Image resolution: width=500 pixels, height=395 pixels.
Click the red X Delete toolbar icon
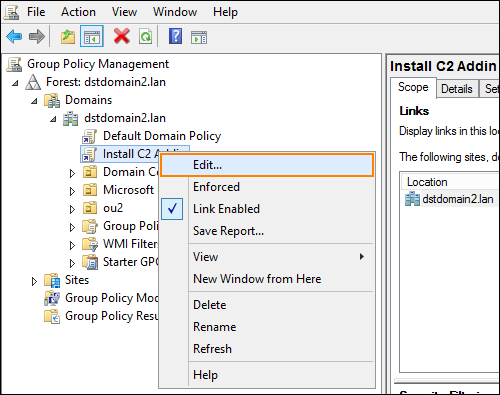click(x=122, y=36)
